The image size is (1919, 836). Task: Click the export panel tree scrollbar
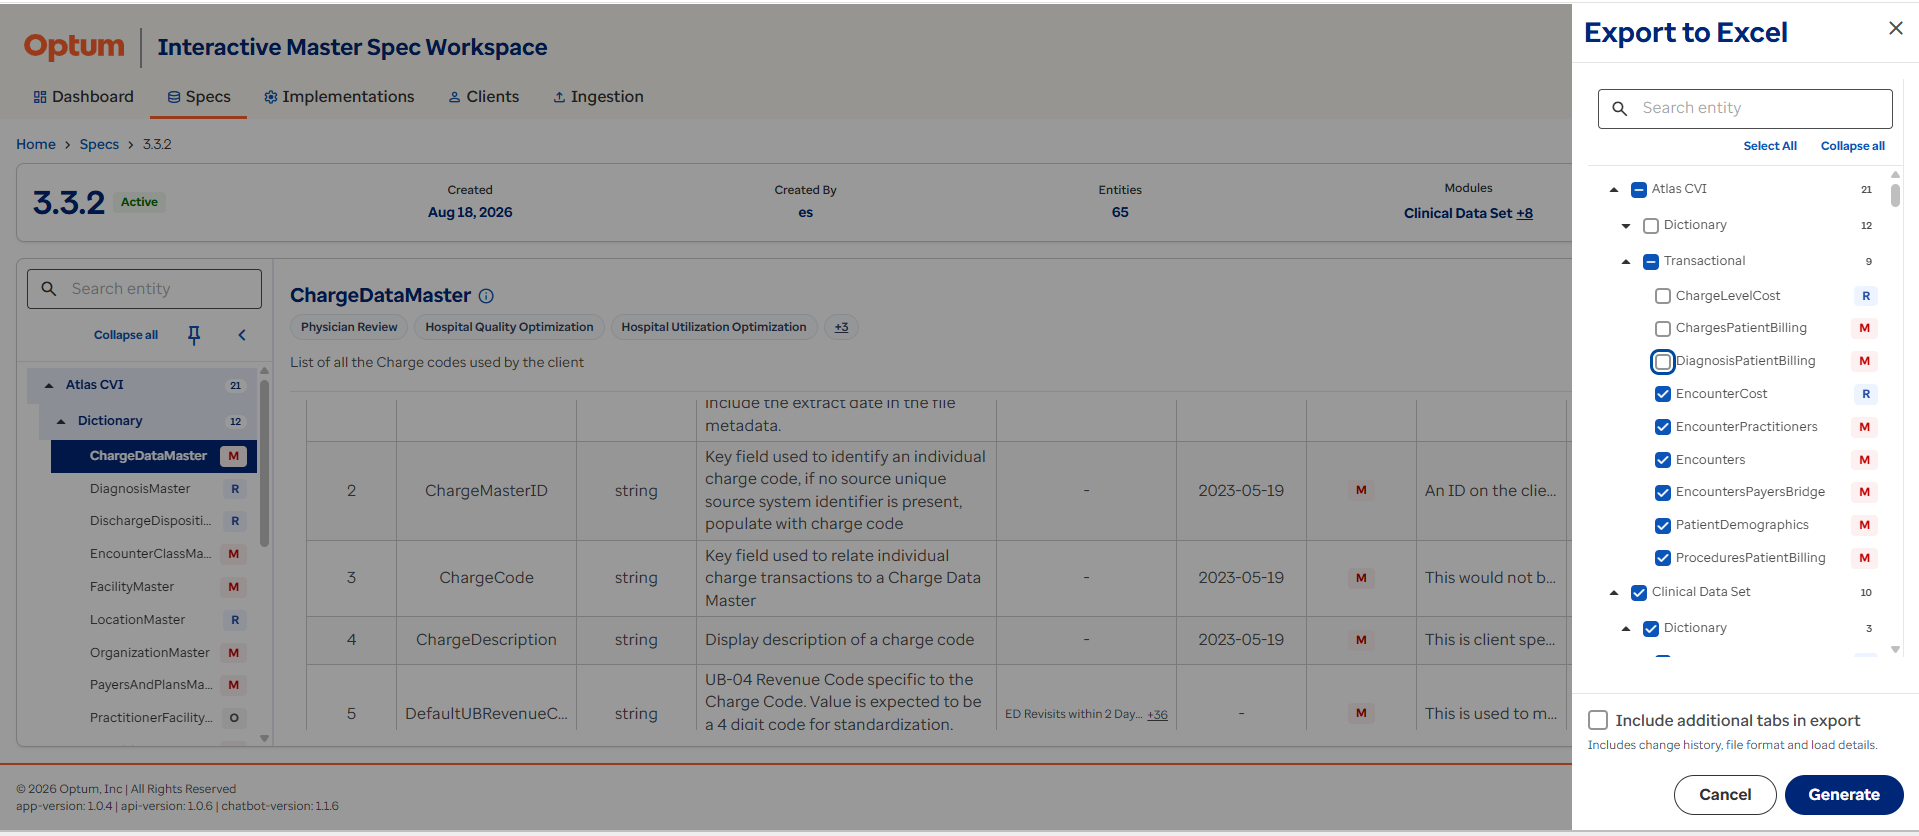coord(1895,194)
